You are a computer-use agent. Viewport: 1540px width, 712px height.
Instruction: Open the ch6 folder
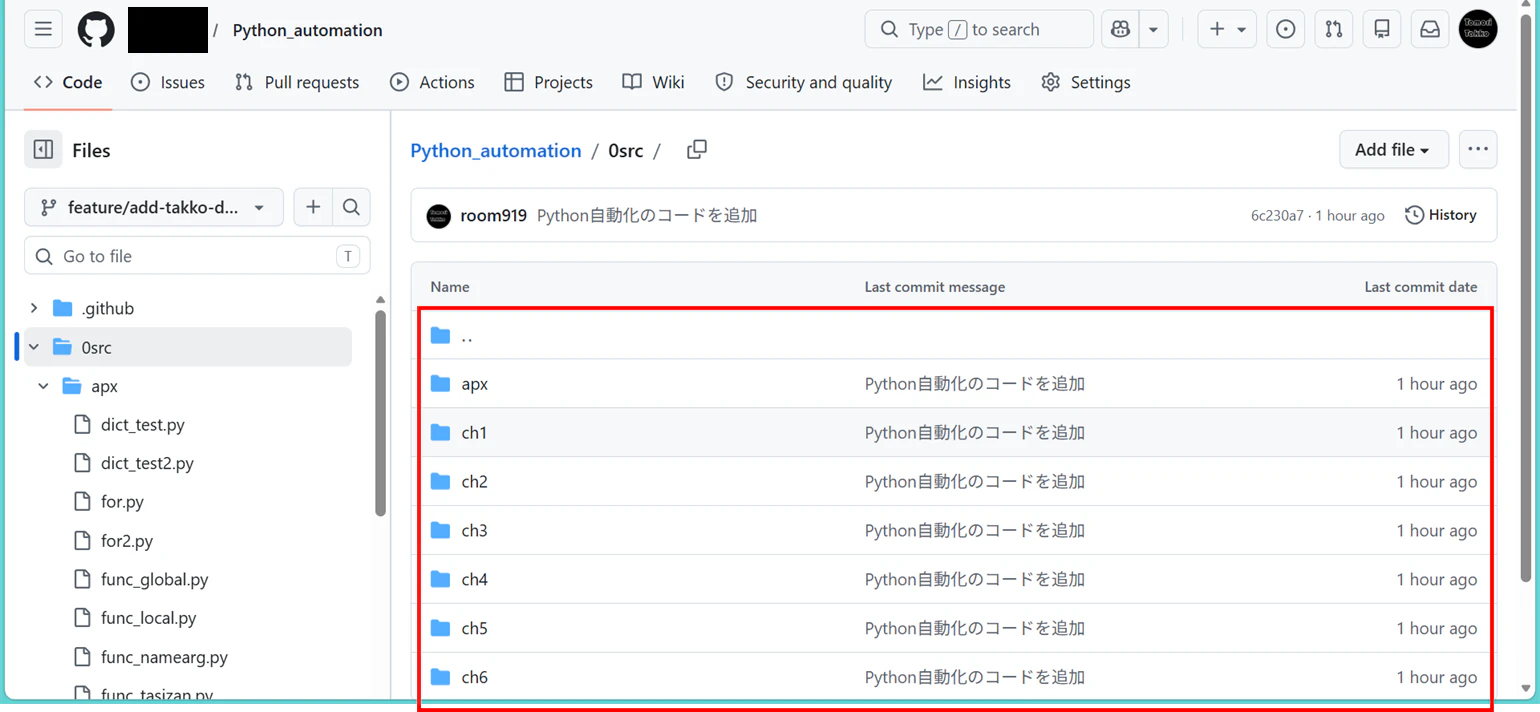(x=475, y=678)
